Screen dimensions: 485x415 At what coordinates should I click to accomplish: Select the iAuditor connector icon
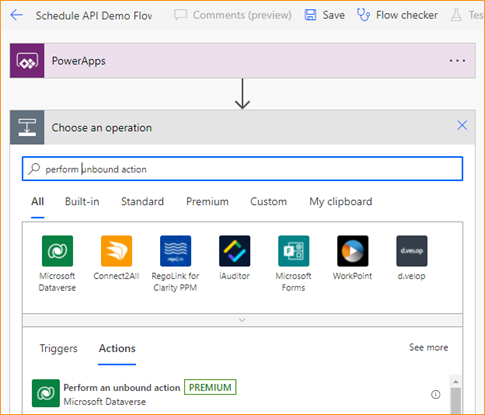click(x=234, y=251)
